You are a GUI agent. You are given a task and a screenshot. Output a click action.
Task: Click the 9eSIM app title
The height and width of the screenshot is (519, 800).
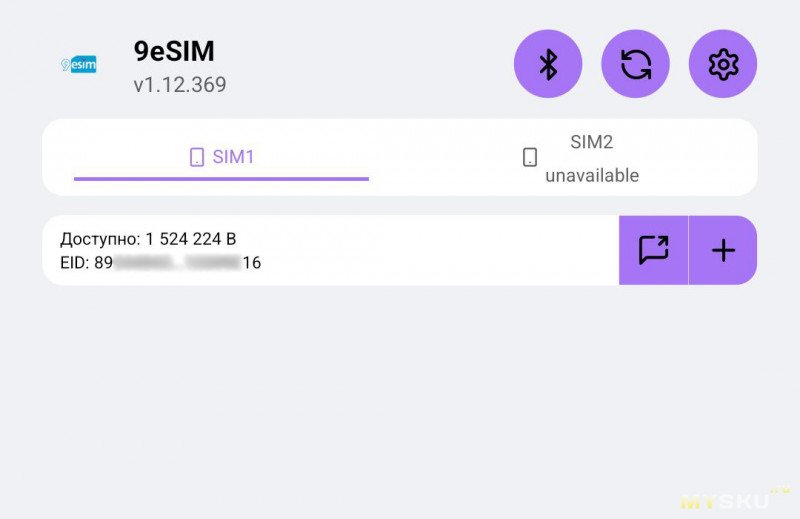[x=174, y=52]
